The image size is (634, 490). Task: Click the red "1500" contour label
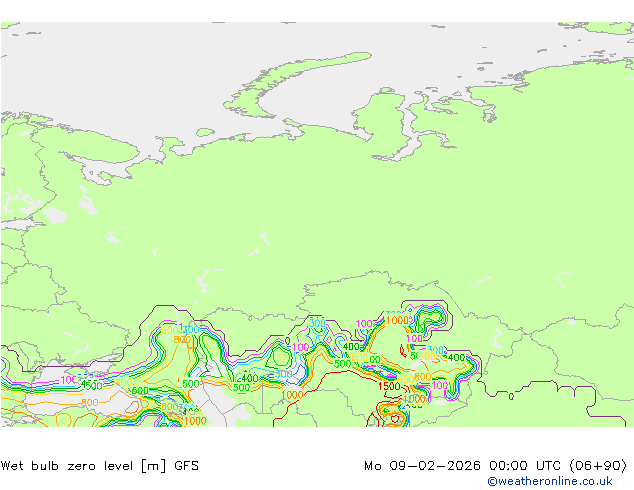389,386
